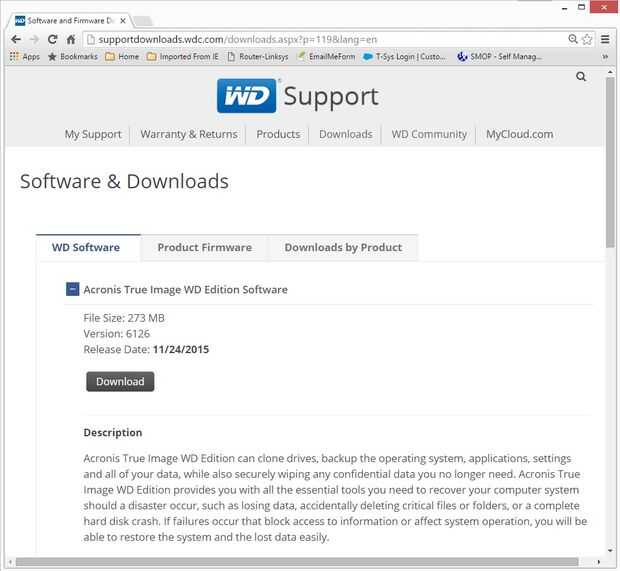Open Products navigation item
This screenshot has height=571, width=620.
tap(278, 134)
